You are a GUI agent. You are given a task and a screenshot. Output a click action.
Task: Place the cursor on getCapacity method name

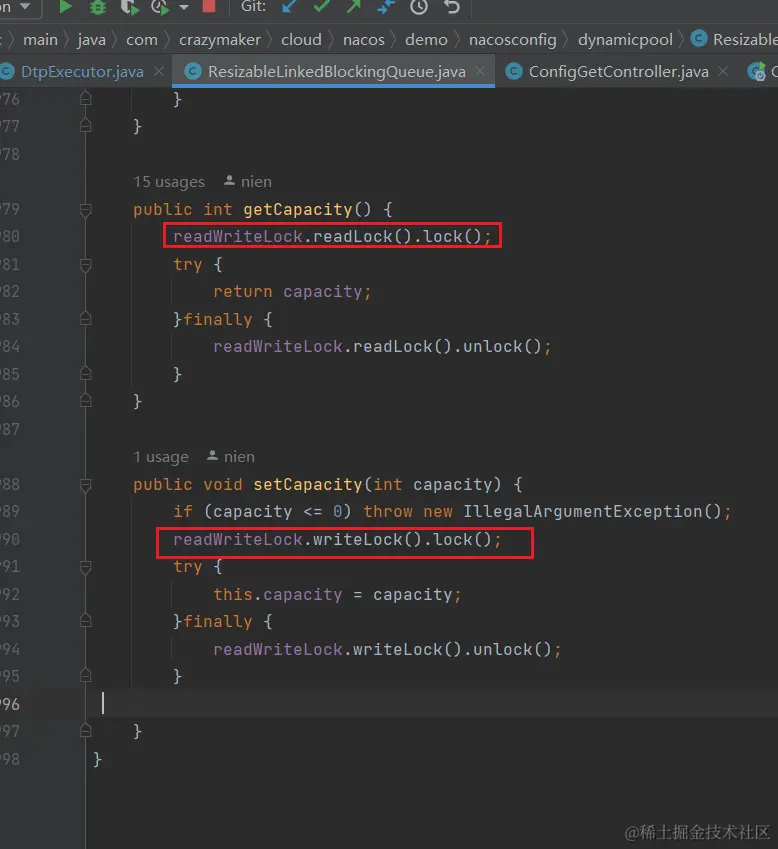(x=297, y=210)
